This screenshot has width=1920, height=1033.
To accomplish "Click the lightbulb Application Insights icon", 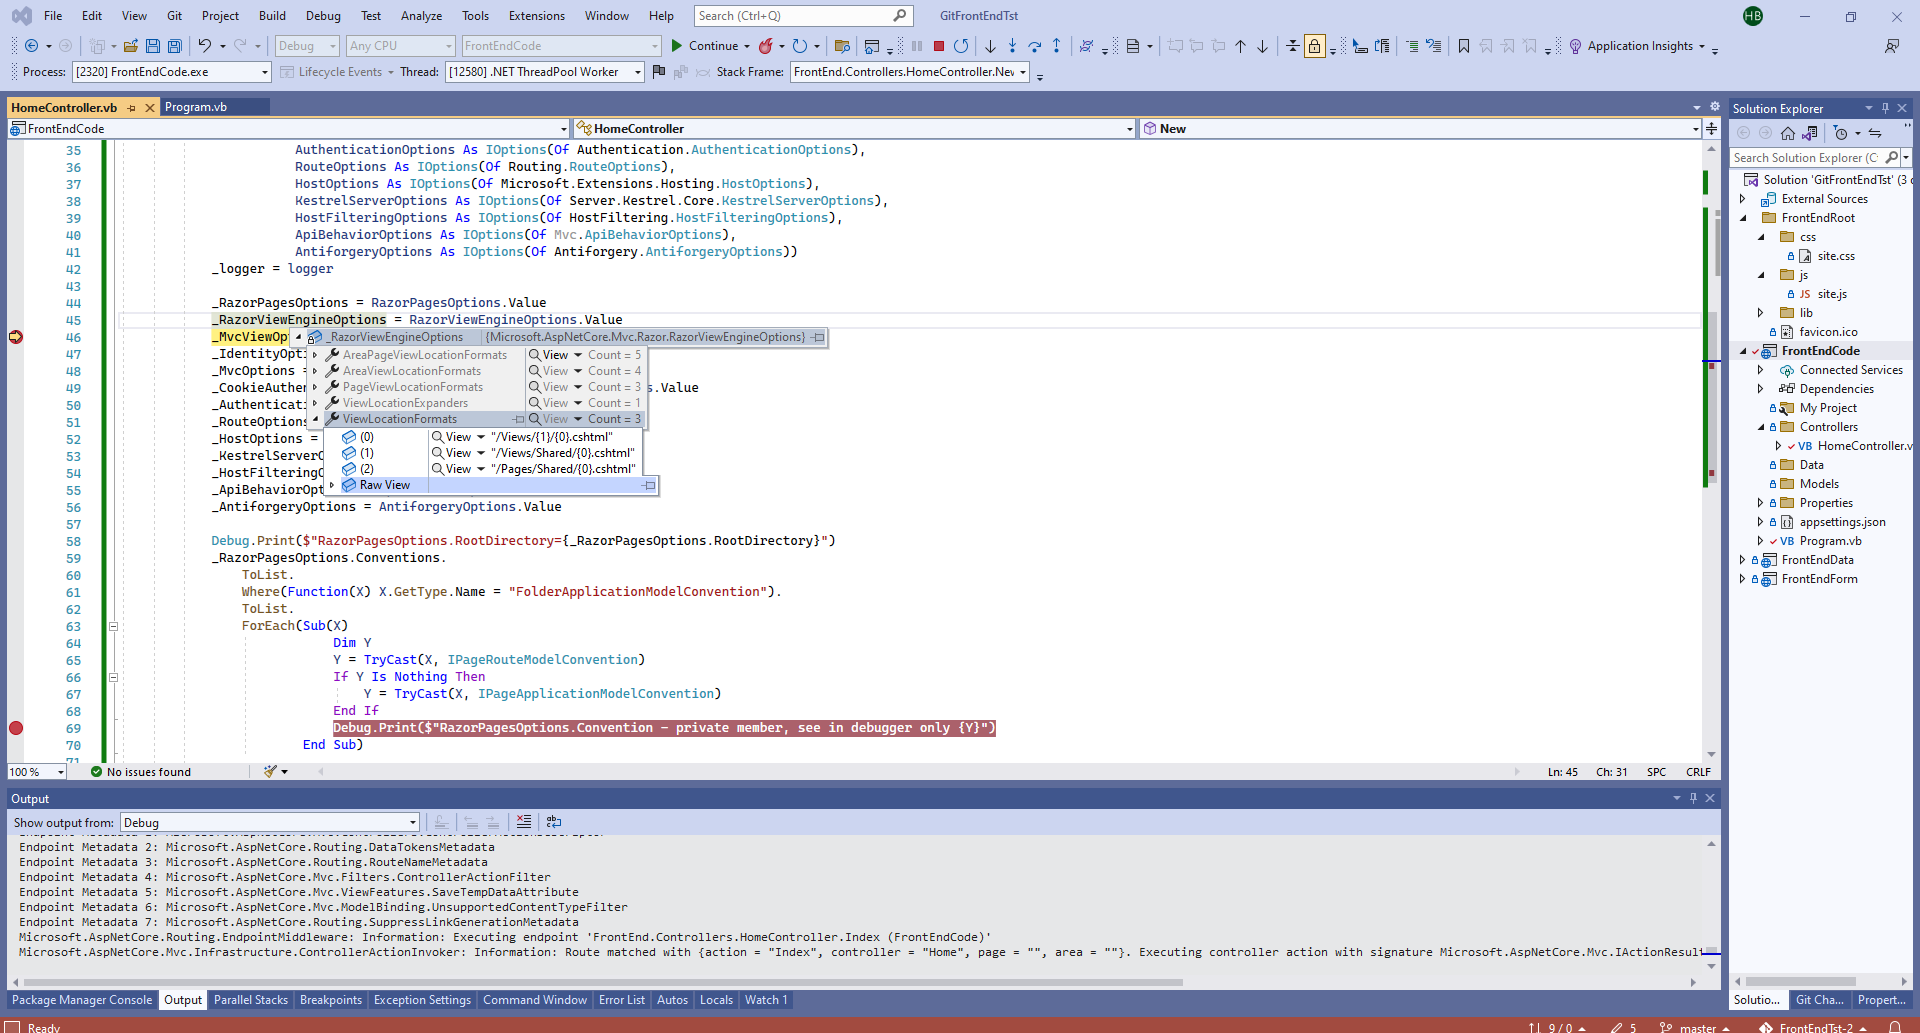I will tap(1575, 46).
